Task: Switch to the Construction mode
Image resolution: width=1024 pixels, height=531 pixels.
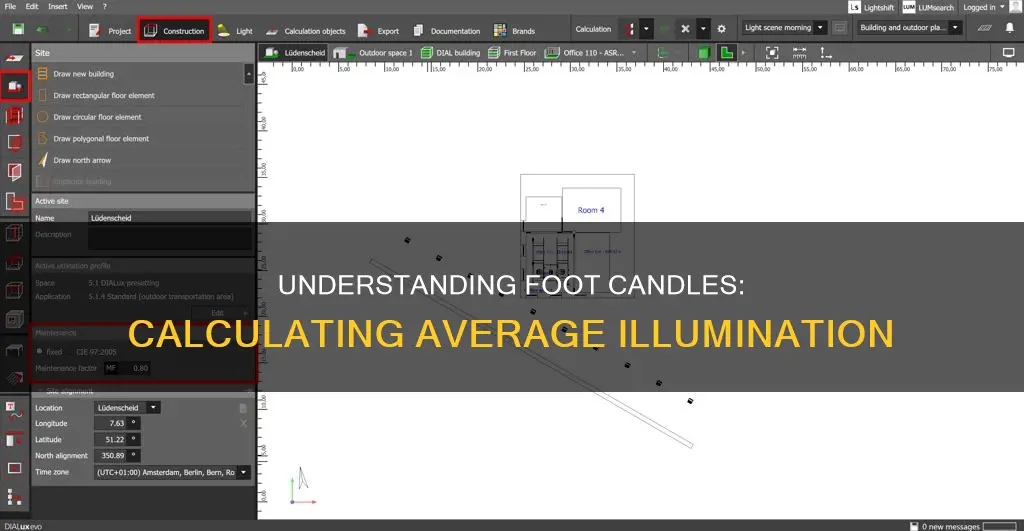Action: tap(174, 31)
